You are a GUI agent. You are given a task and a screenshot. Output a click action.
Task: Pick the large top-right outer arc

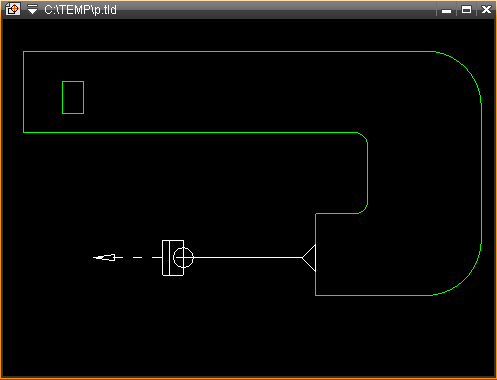[468, 71]
